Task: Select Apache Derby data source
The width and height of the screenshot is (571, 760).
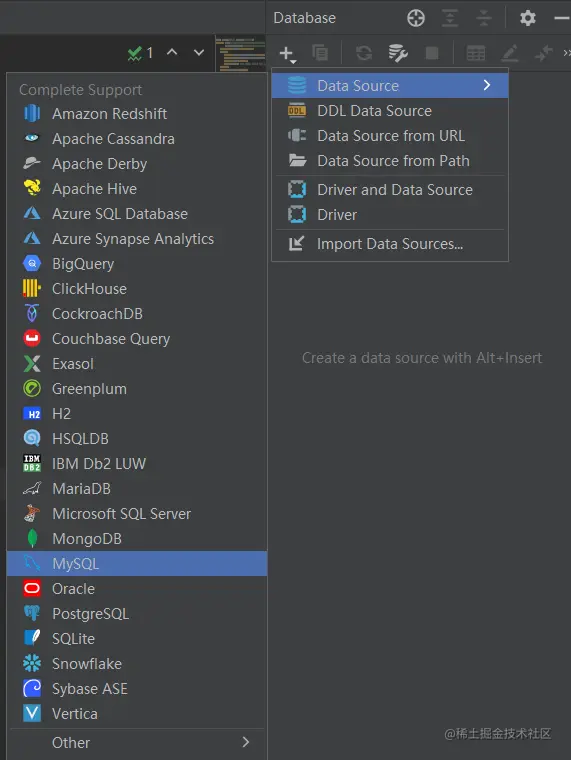Action: pyautogui.click(x=137, y=164)
